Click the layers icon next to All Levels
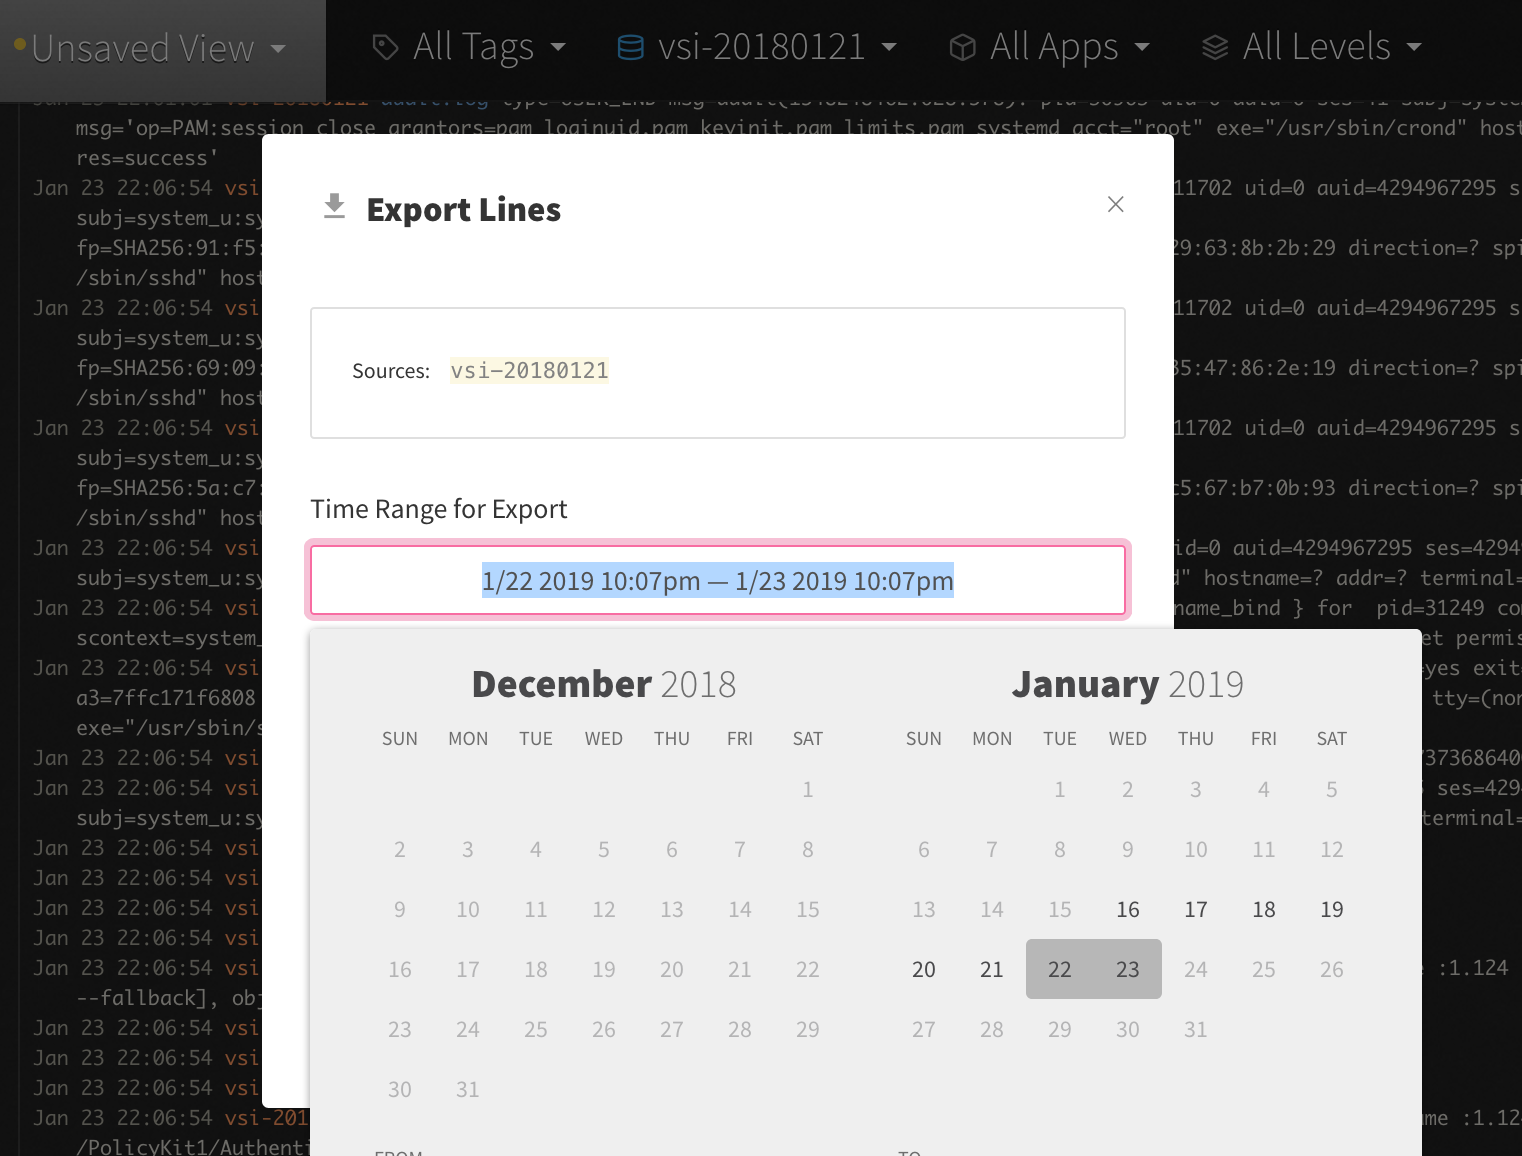1522x1156 pixels. 1213,46
